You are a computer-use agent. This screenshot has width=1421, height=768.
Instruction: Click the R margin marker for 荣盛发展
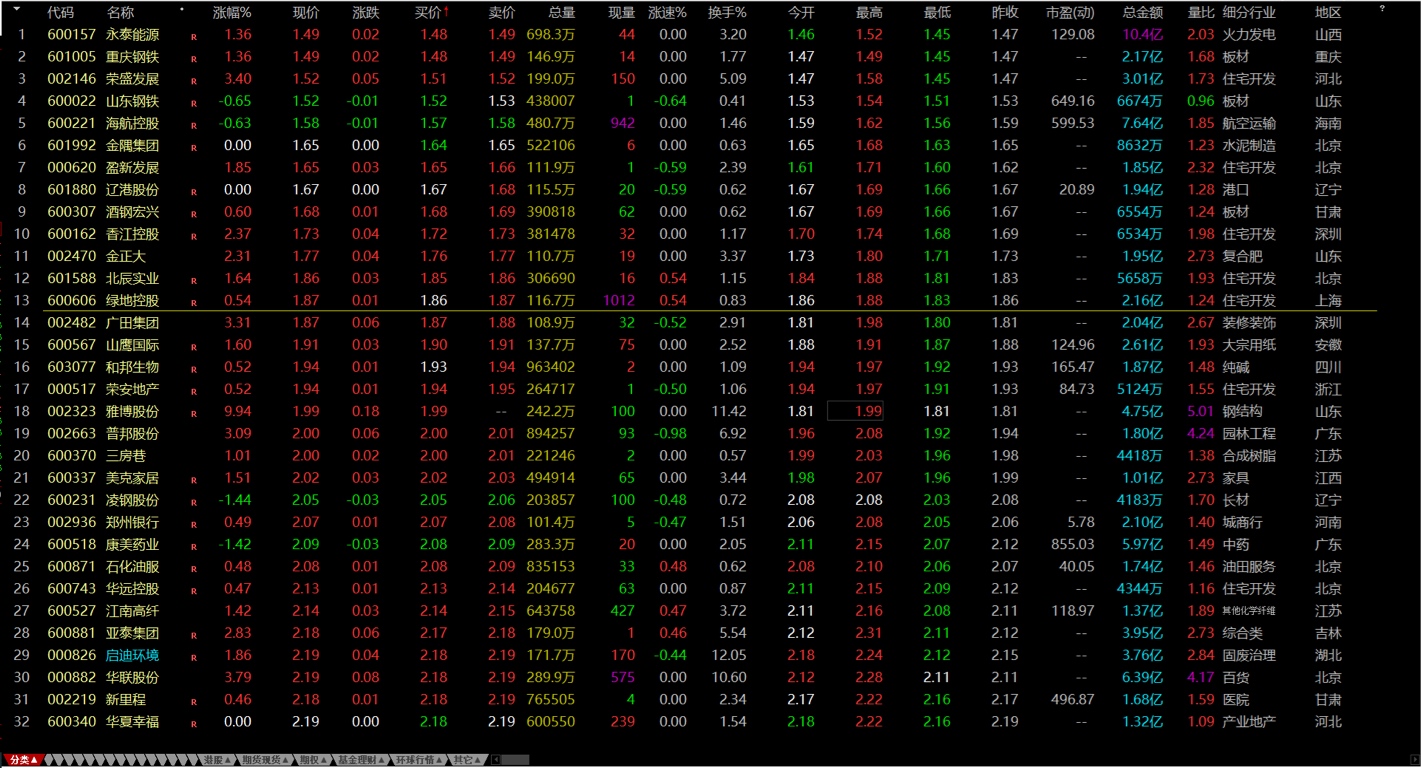(194, 80)
